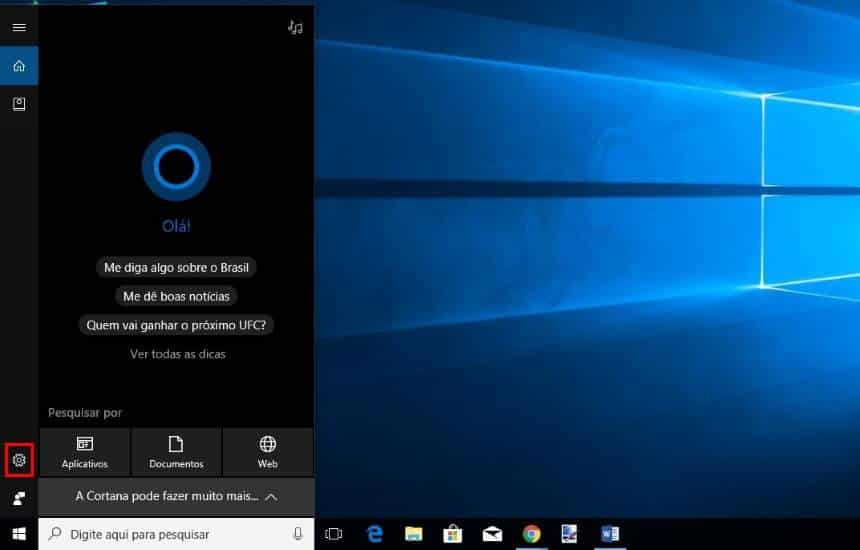This screenshot has width=860, height=550.
Task: Search by Documentos category
Action: point(176,452)
